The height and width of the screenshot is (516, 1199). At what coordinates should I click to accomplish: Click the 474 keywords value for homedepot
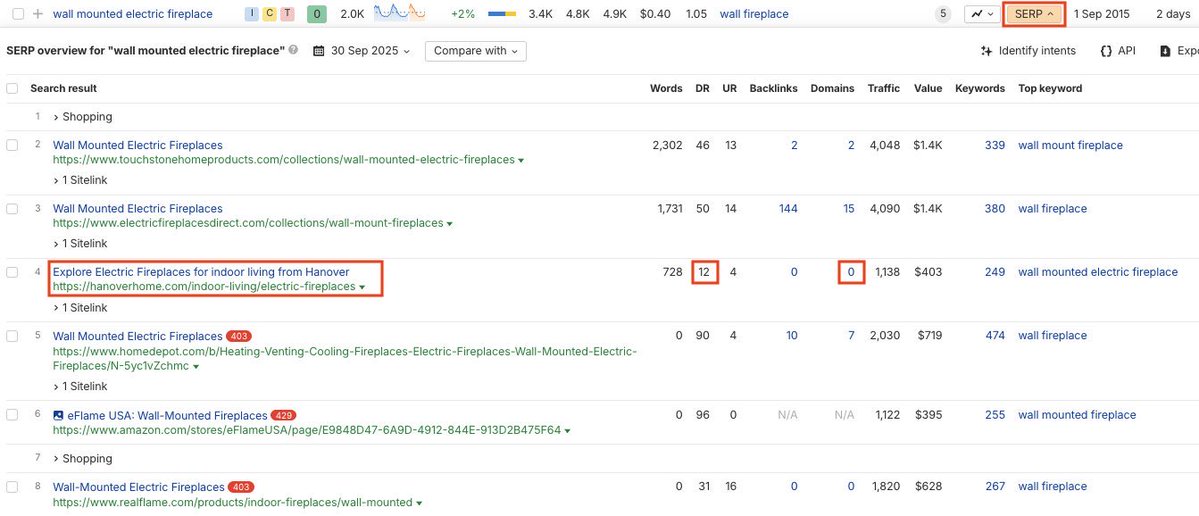995,336
